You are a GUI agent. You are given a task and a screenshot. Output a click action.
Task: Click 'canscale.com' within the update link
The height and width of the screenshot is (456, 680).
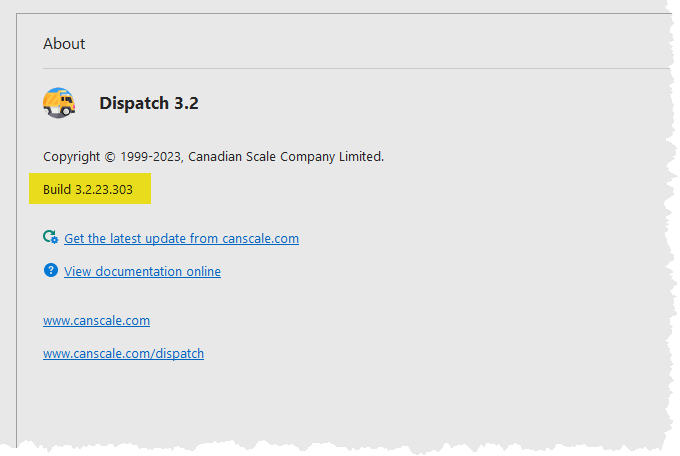click(261, 238)
